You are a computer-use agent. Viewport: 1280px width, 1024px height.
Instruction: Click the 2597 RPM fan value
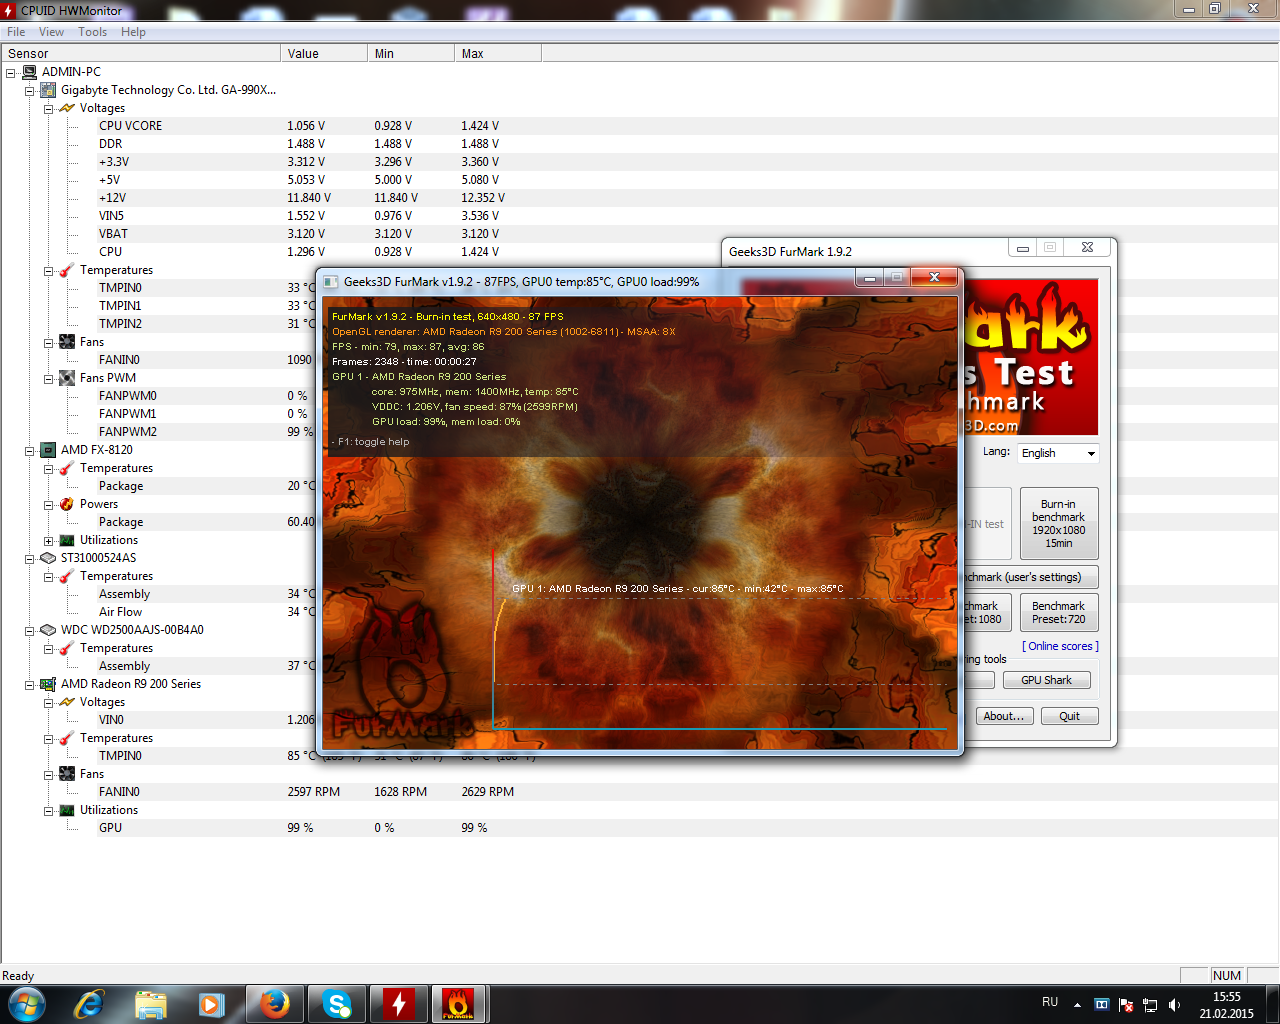(314, 792)
